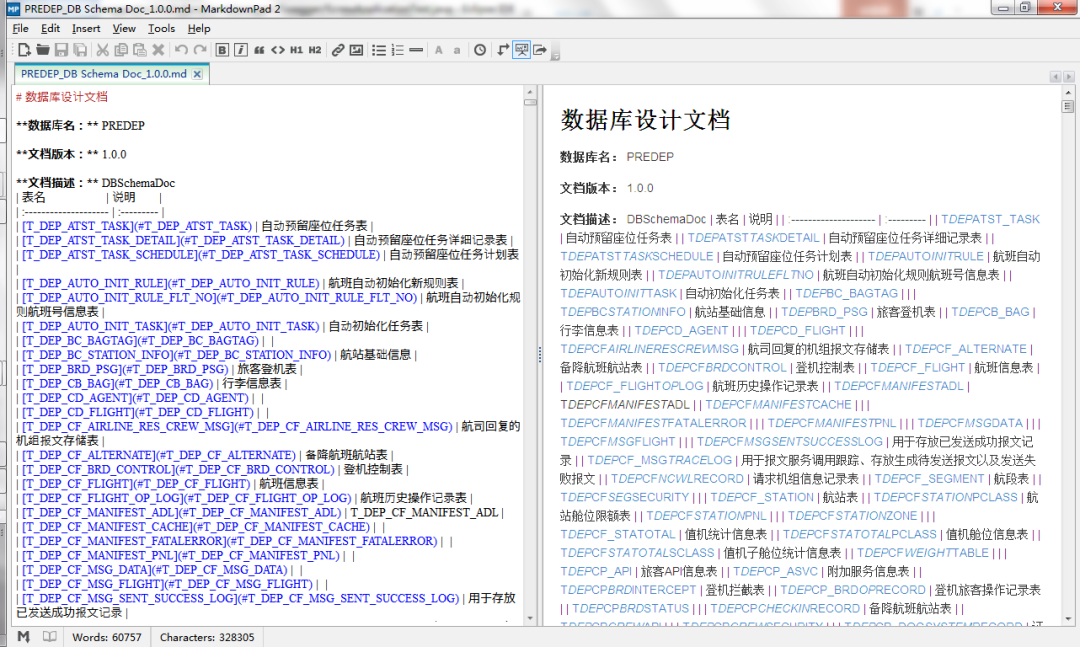The width and height of the screenshot is (1080, 647).
Task: Select the PREDEP_DB Schema Doc tab
Action: [104, 73]
